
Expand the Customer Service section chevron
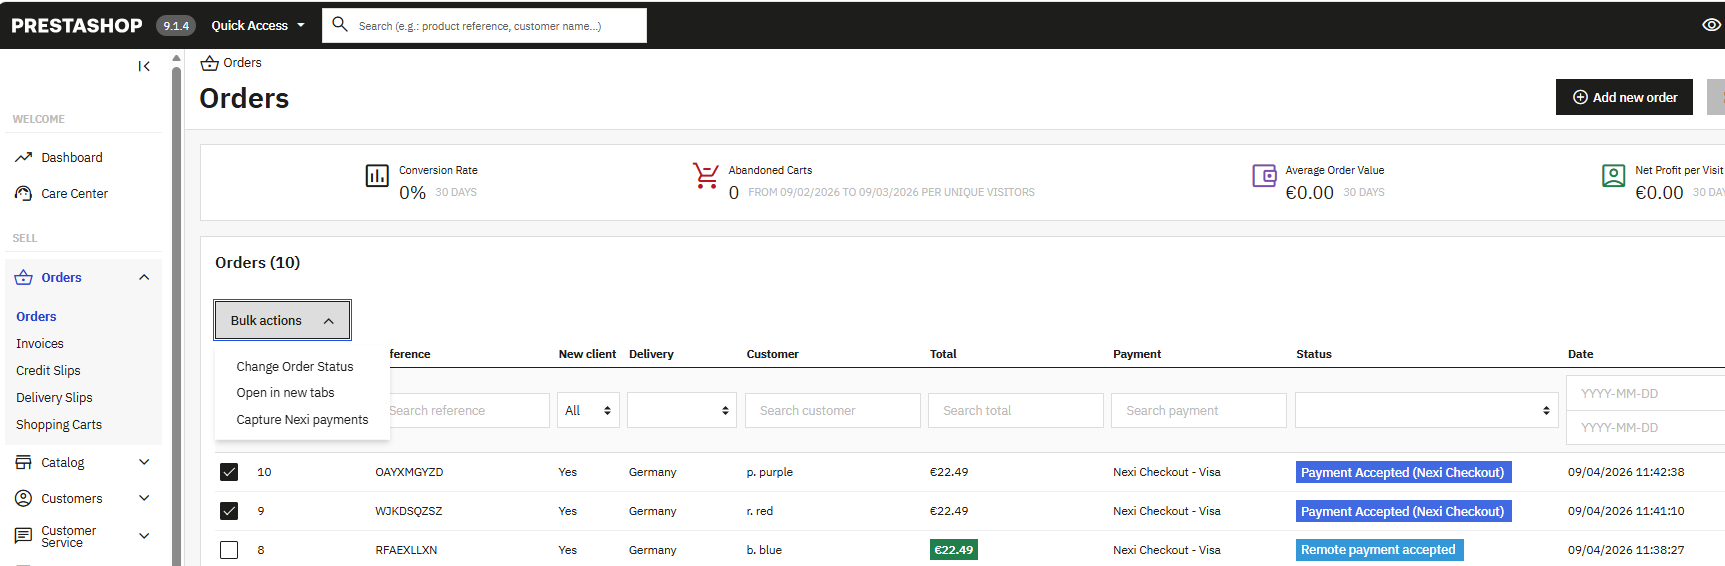tap(144, 536)
